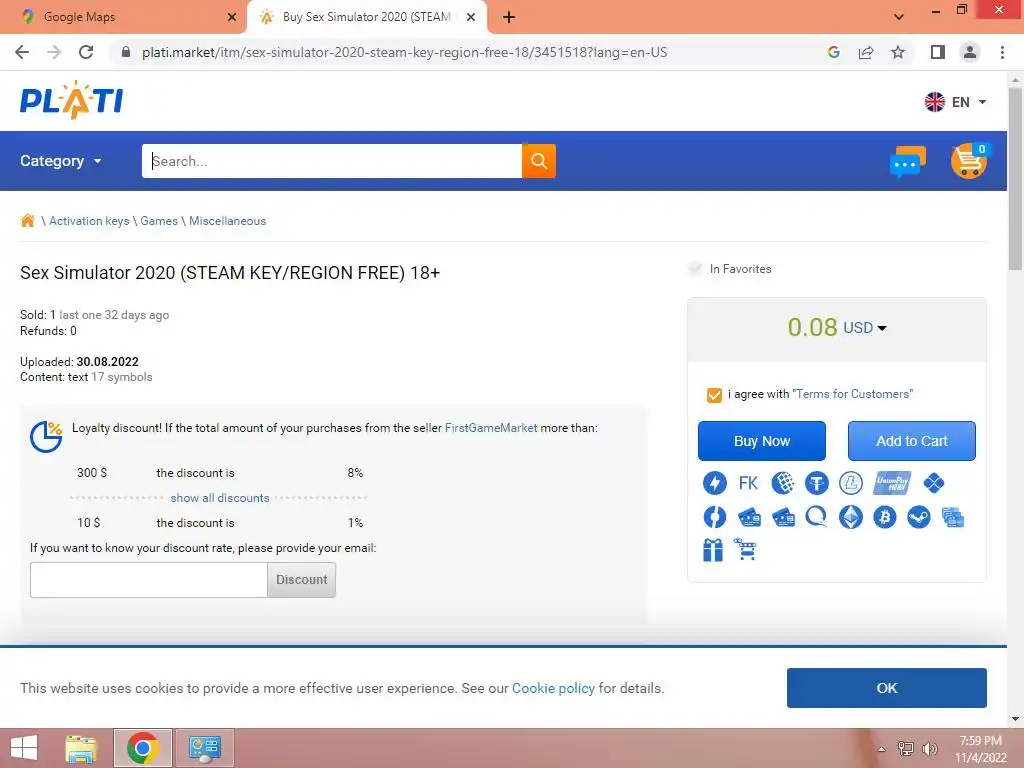
Task: Close the Google Maps tab
Action: pos(232,17)
